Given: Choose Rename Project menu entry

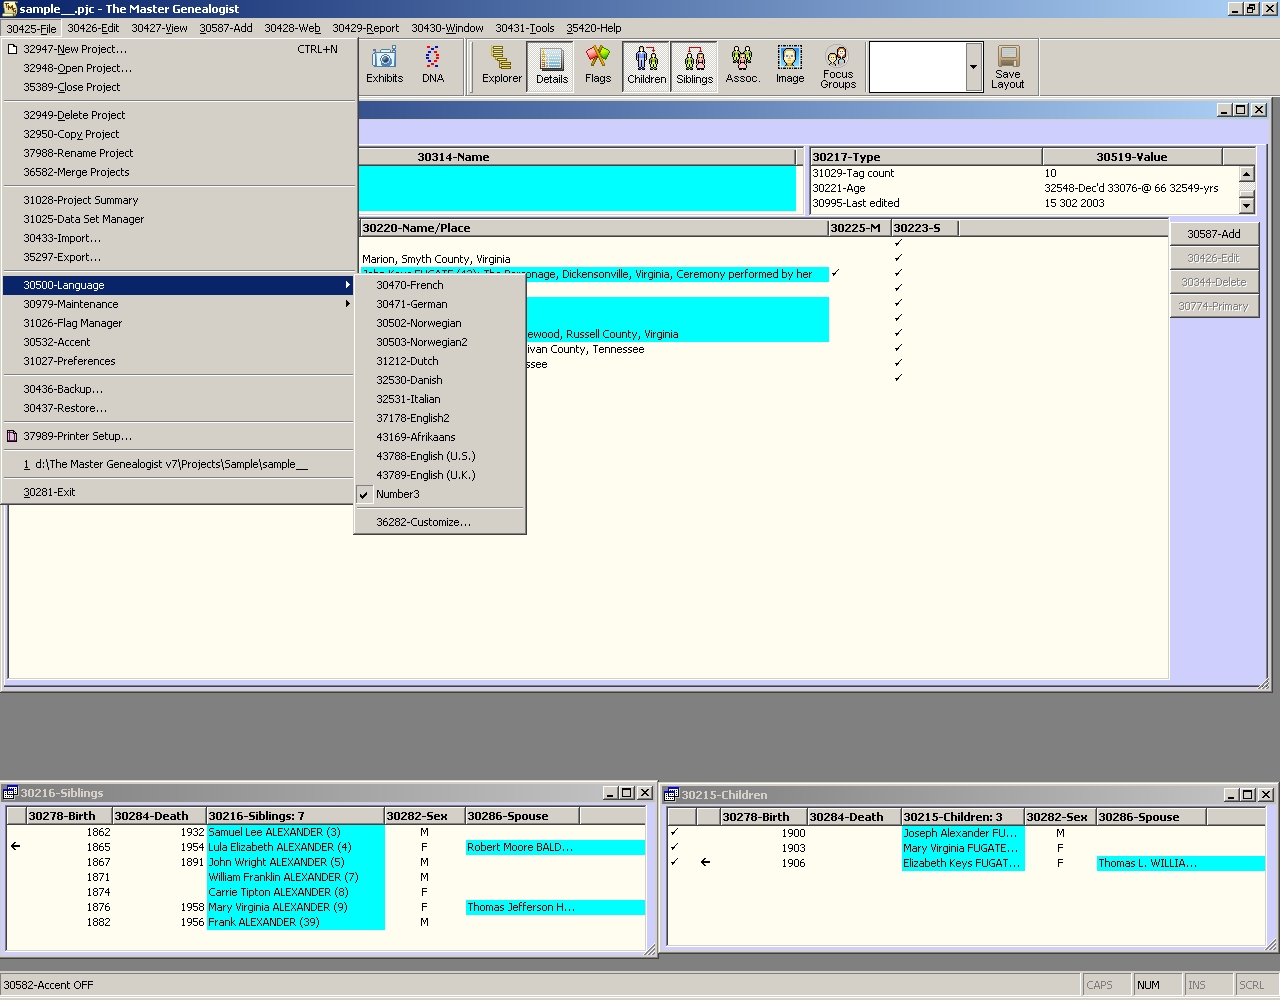Looking at the screenshot, I should click(x=179, y=153).
